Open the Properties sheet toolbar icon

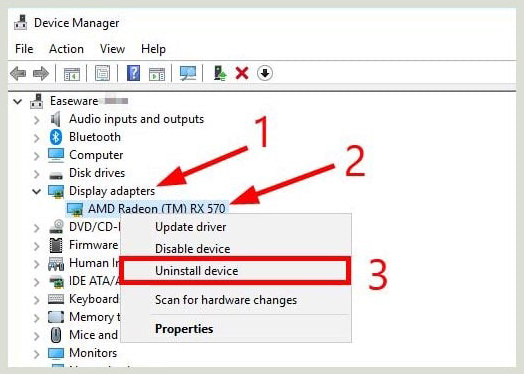pos(102,73)
